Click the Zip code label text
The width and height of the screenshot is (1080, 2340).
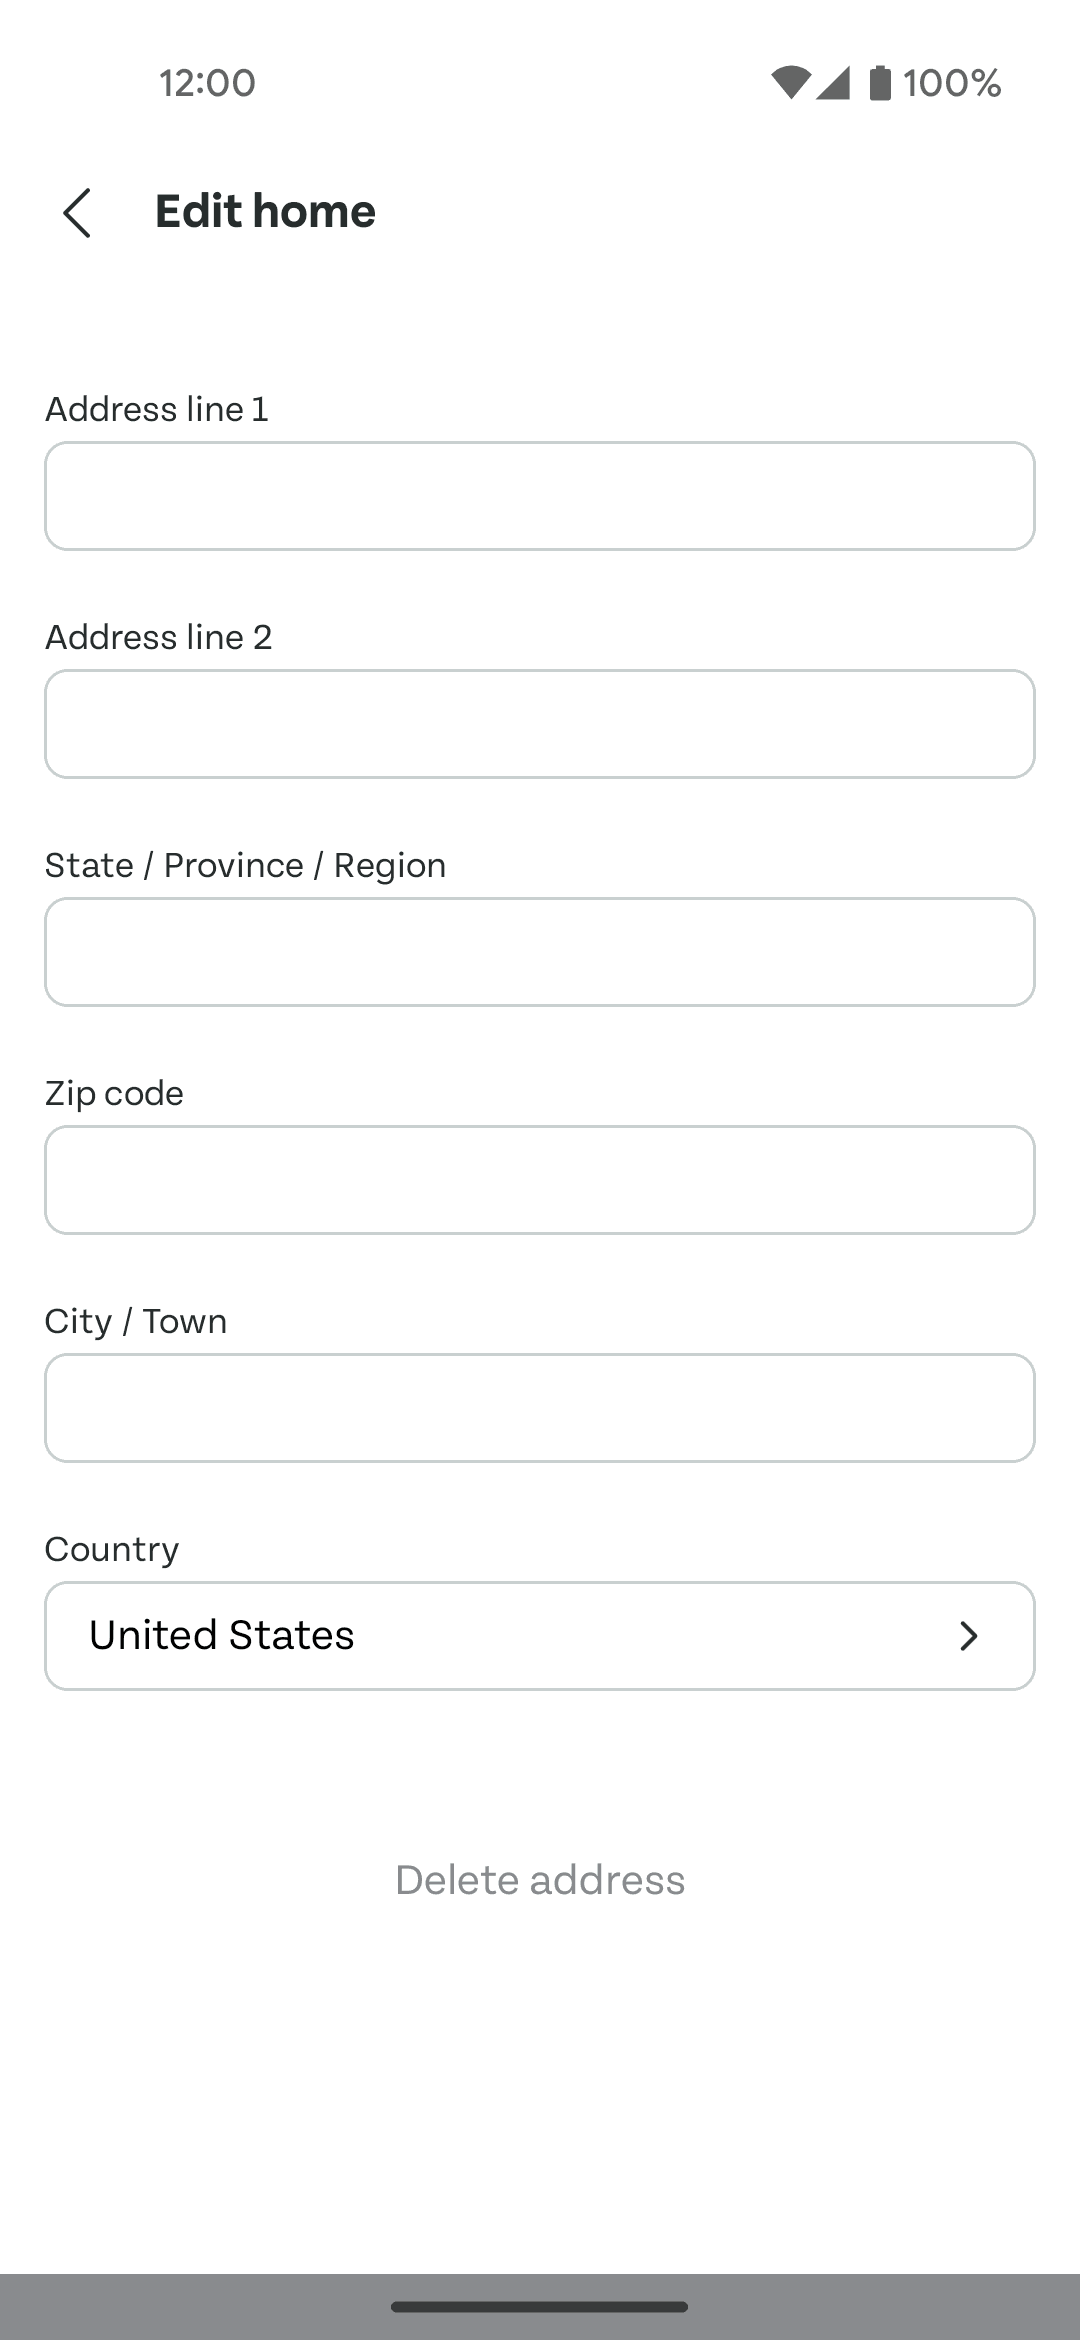(x=114, y=1093)
